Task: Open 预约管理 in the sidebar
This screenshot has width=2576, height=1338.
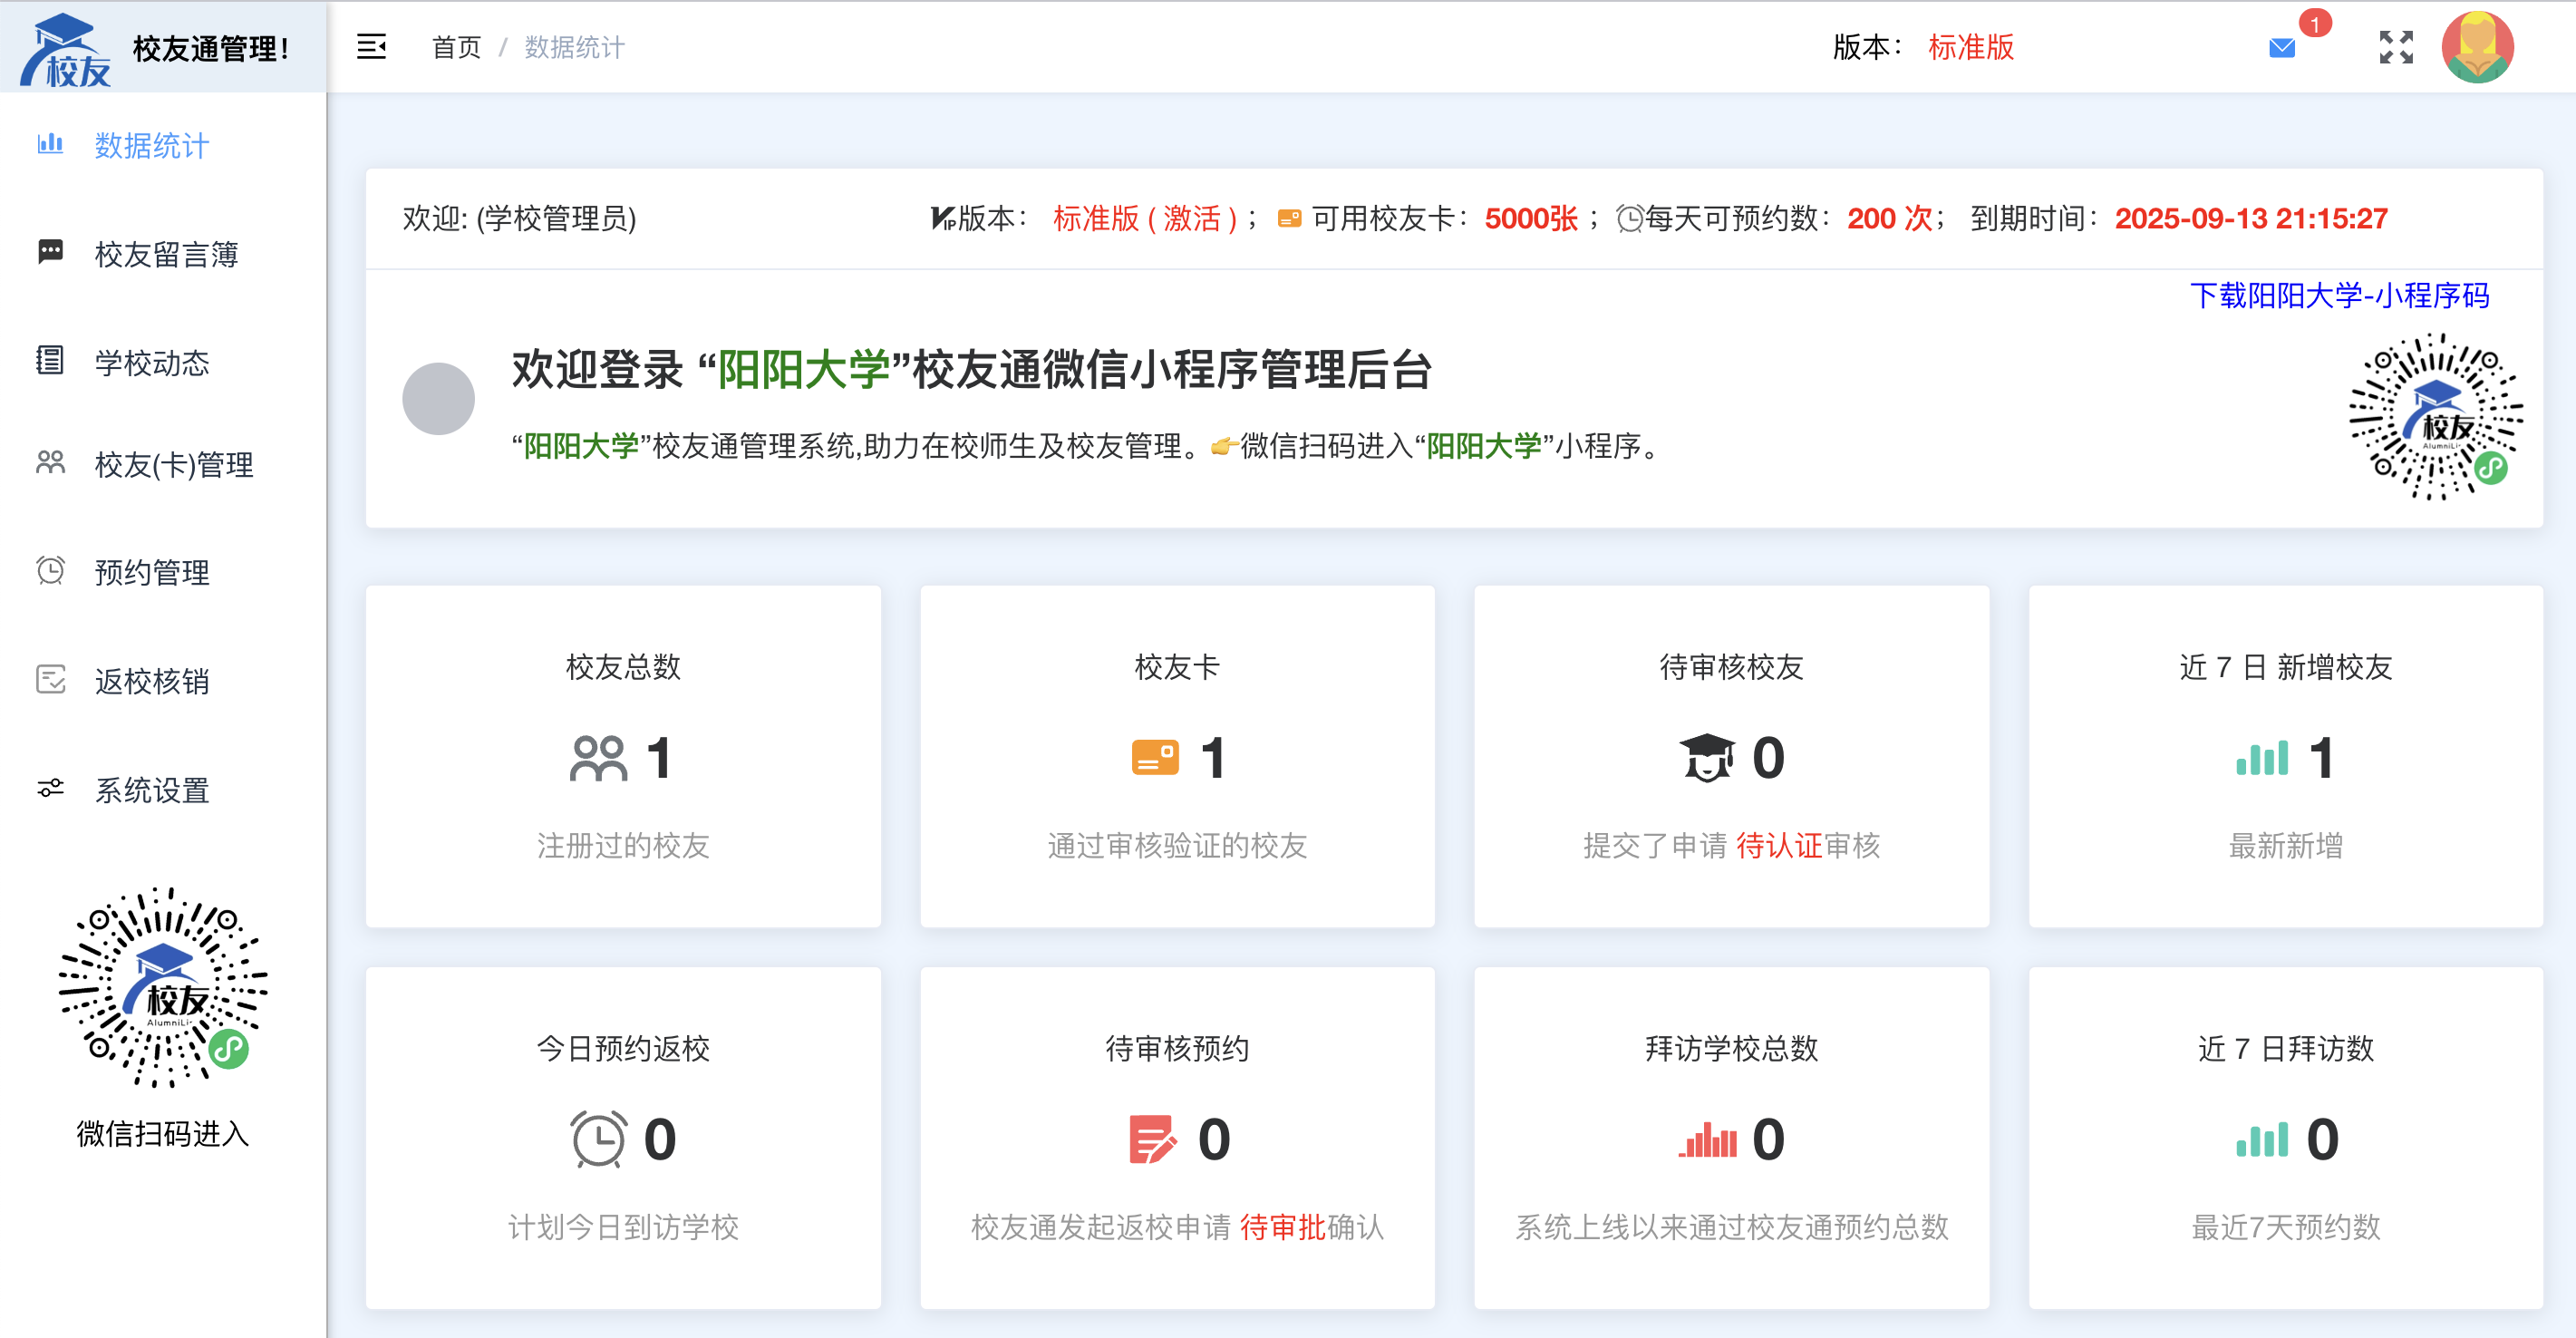Action: 151,572
